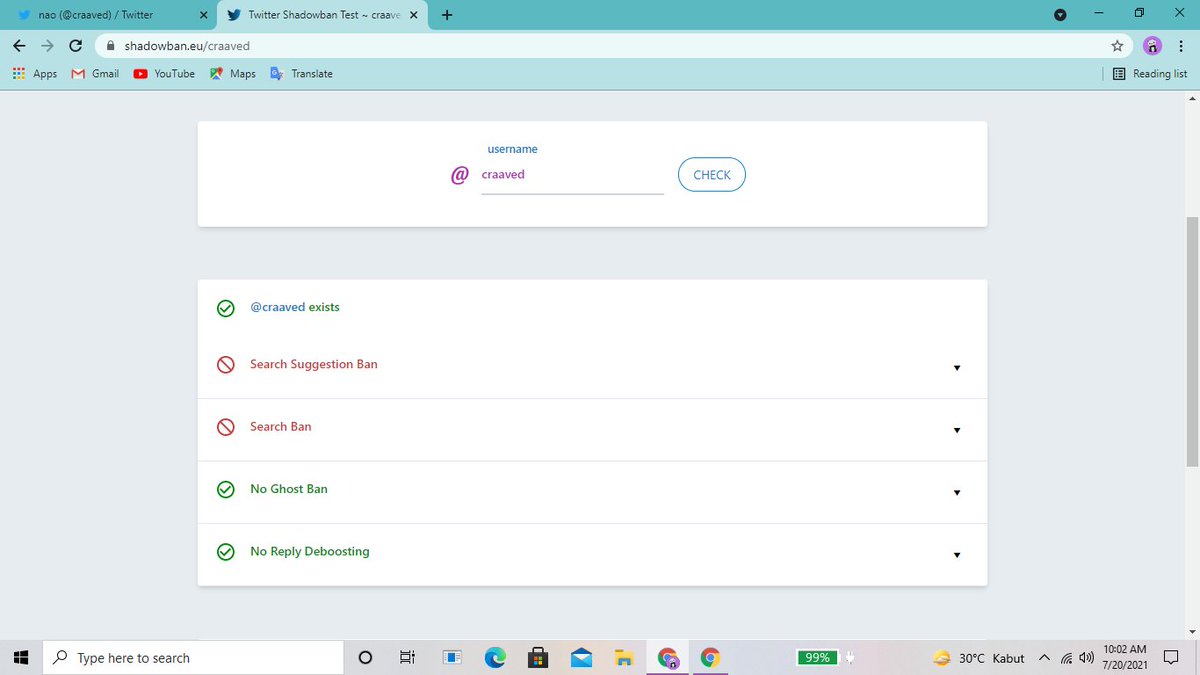
Task: Click green check icon beside @craaved exists
Action: point(226,308)
